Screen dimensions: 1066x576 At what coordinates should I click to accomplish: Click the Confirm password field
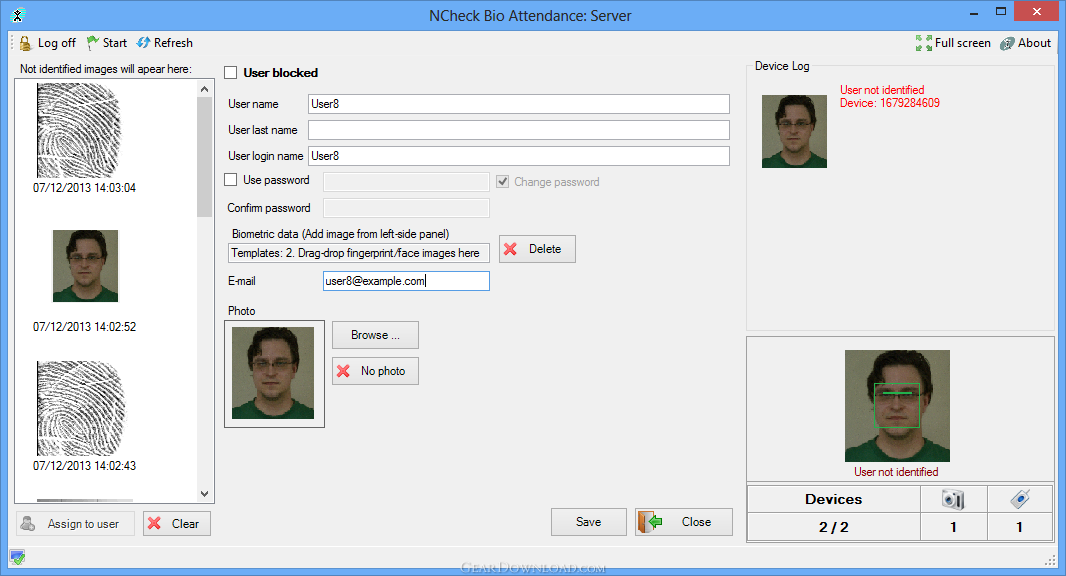[x=406, y=208]
